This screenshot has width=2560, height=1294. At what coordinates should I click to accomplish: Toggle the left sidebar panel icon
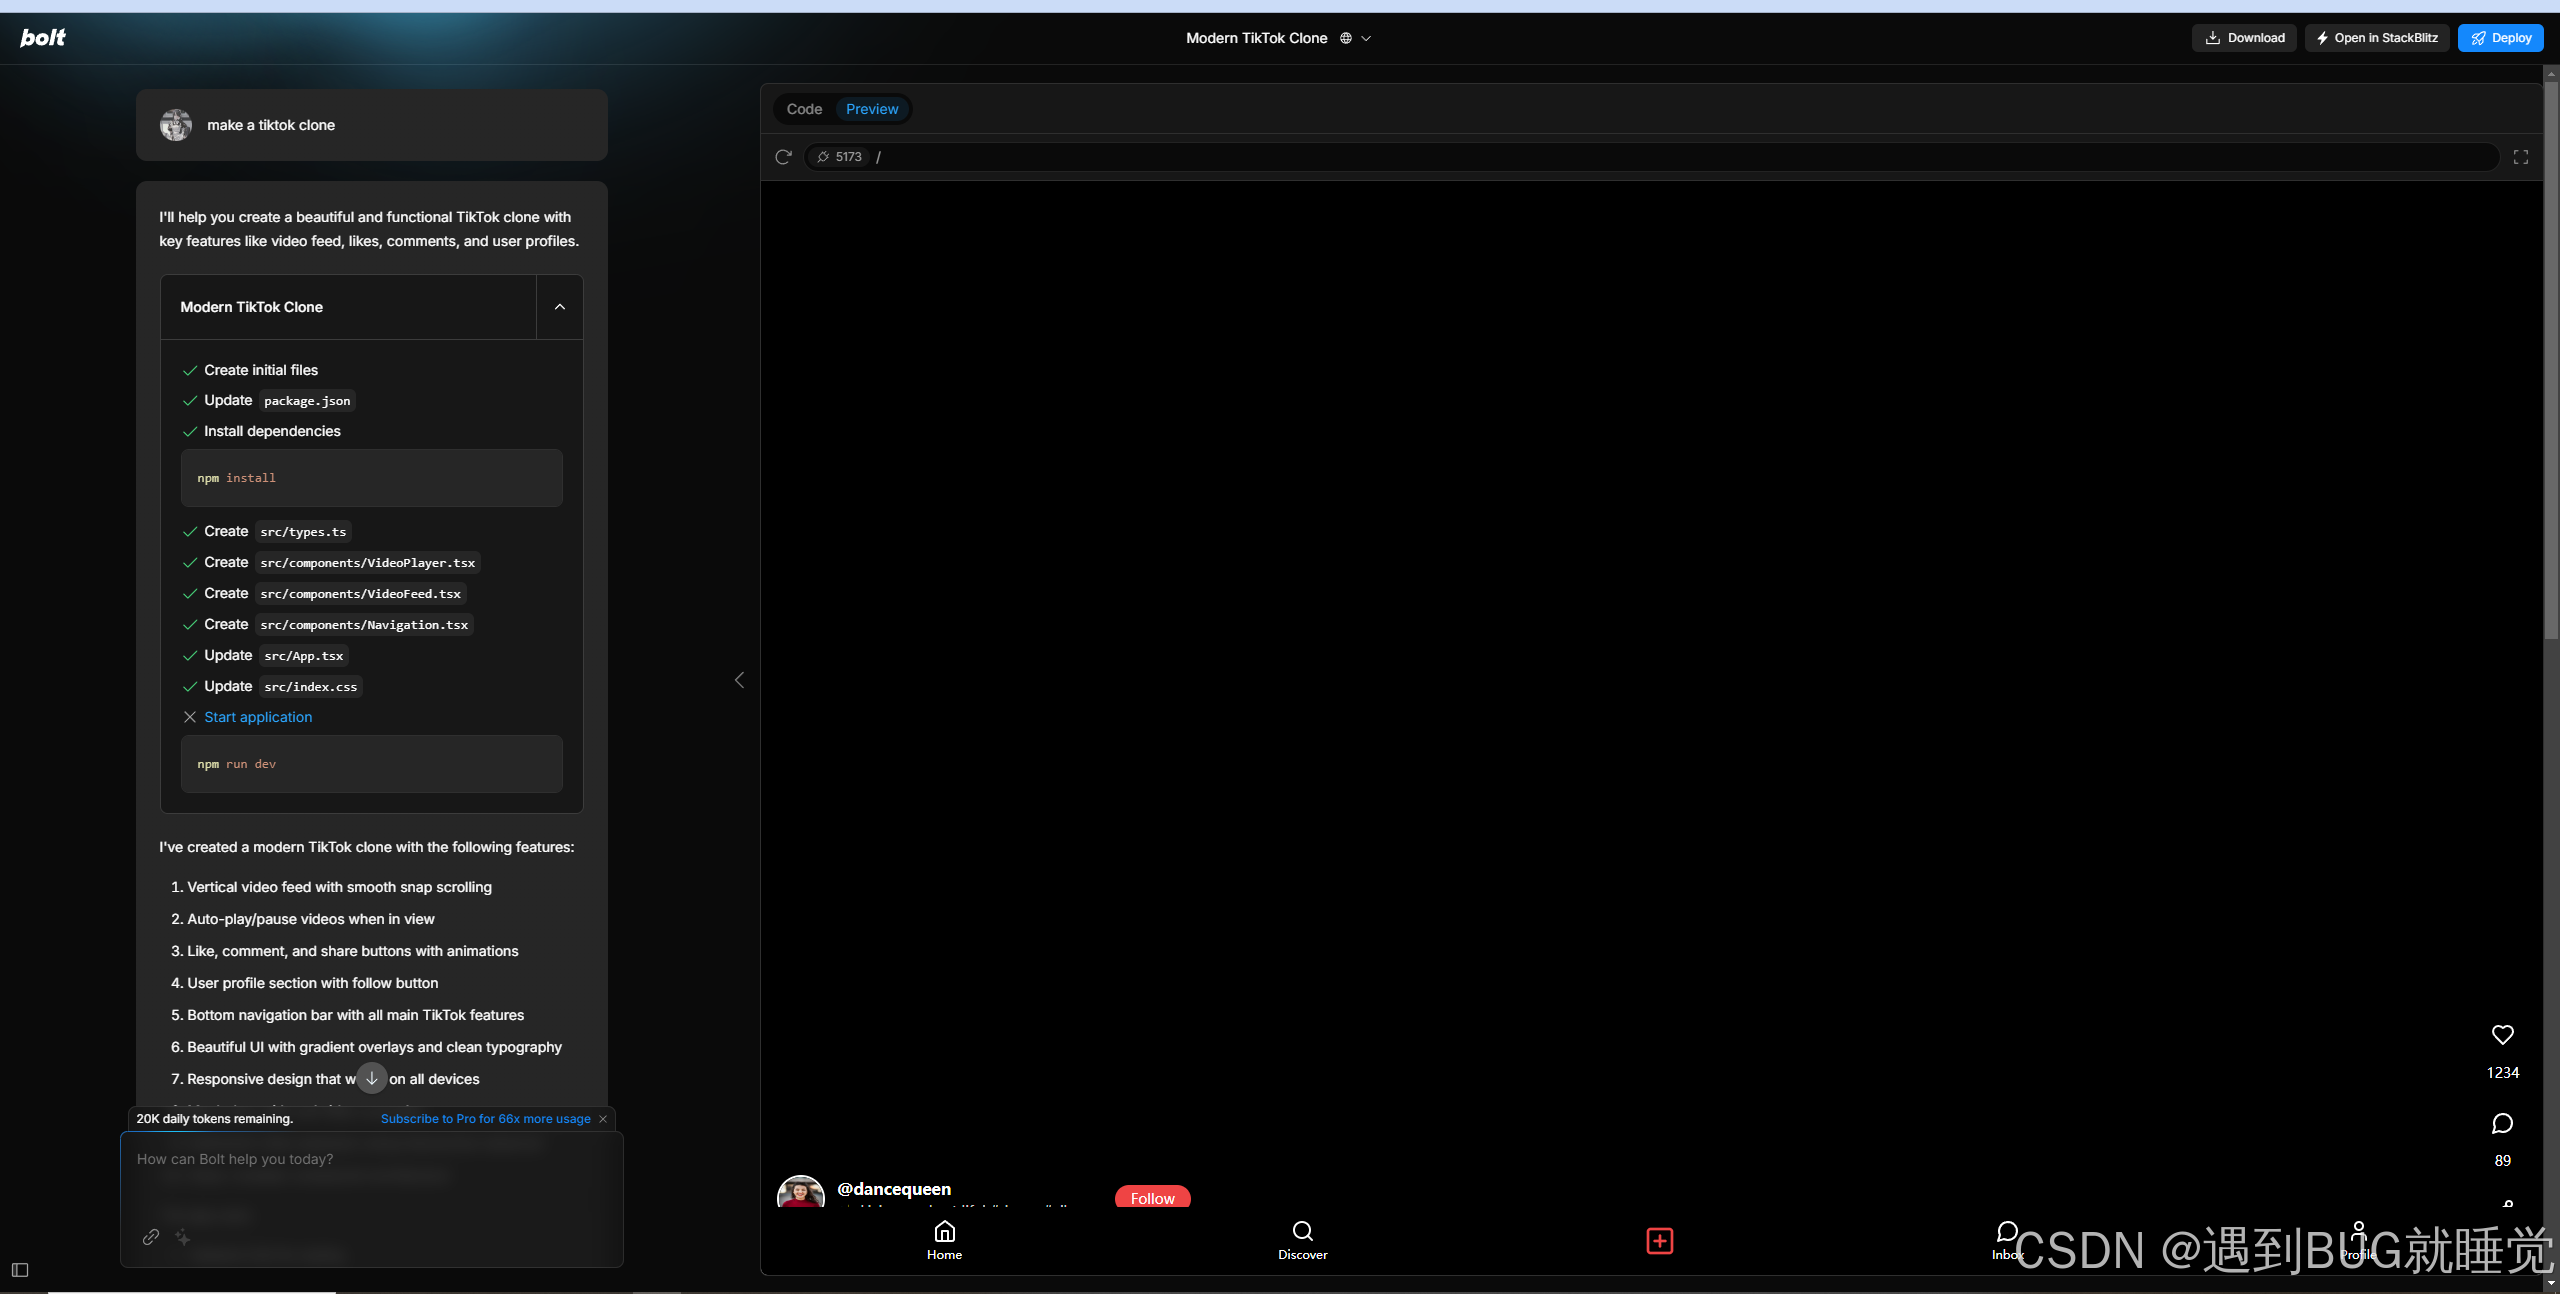20,1270
